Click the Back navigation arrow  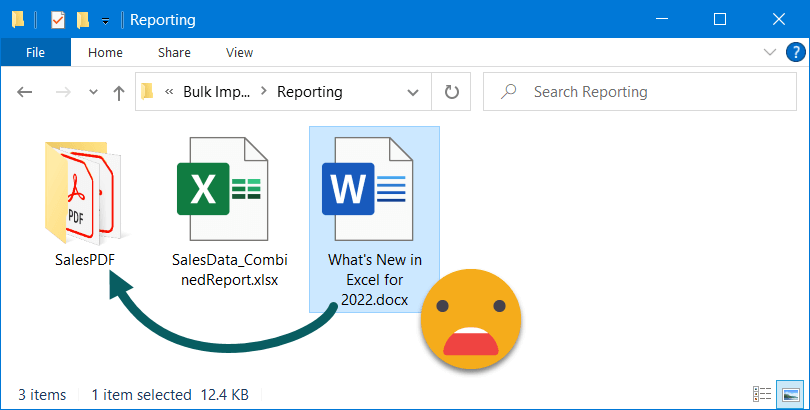[x=26, y=92]
